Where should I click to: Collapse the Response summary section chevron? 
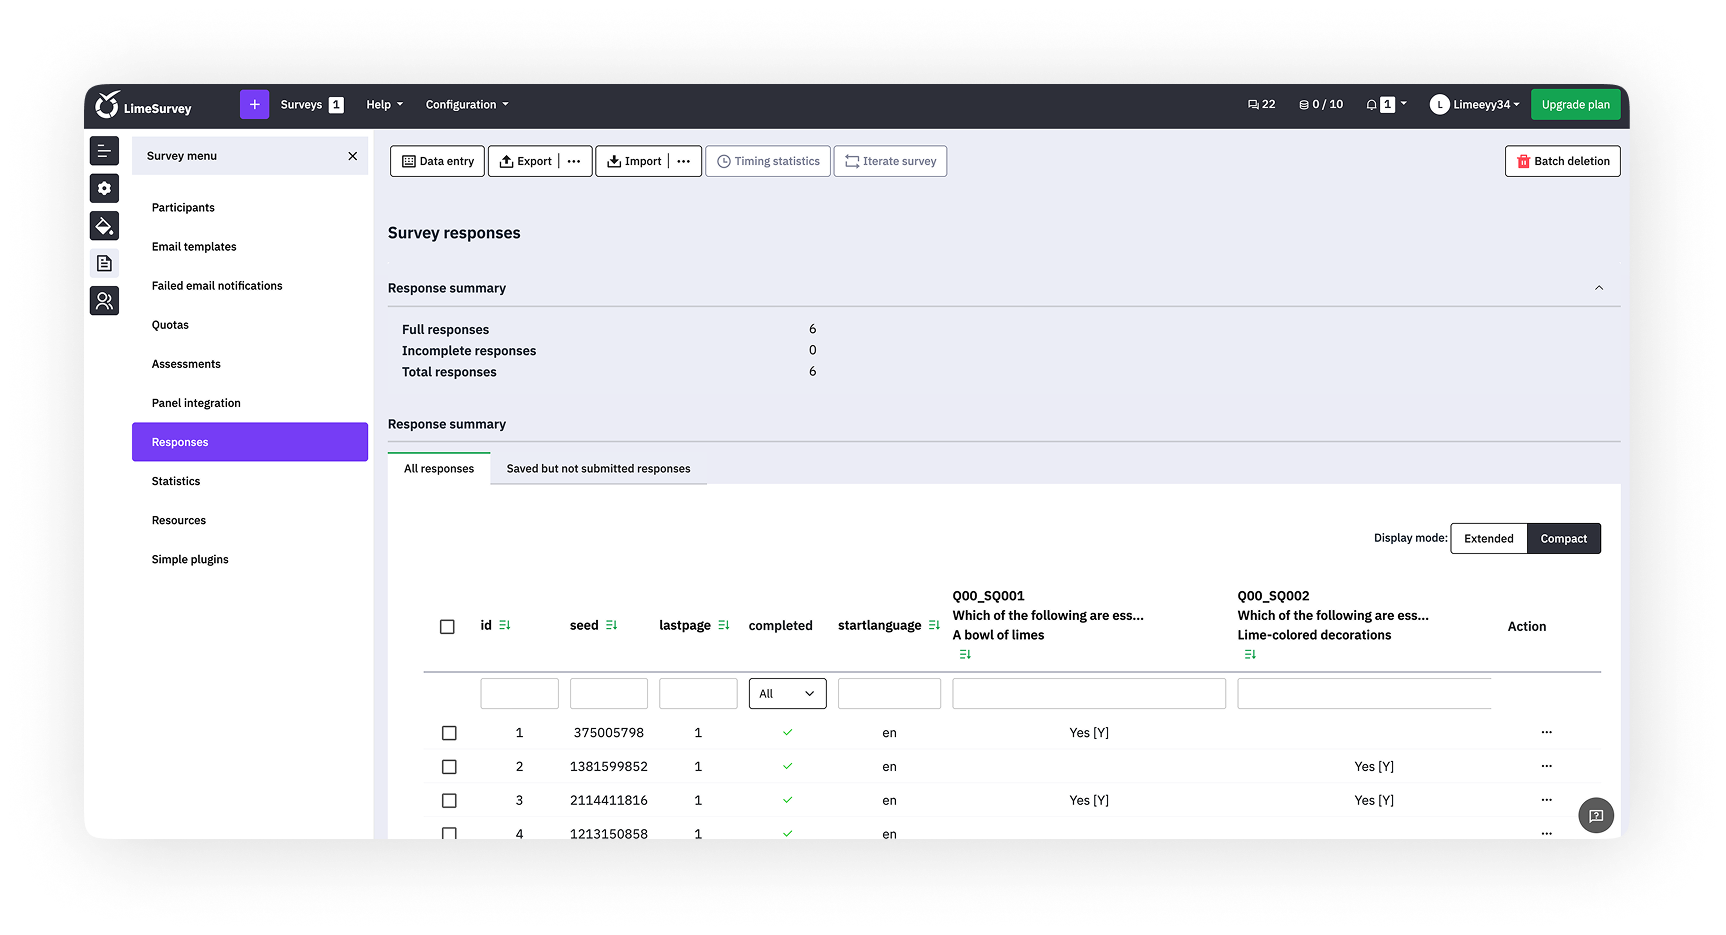(1598, 288)
